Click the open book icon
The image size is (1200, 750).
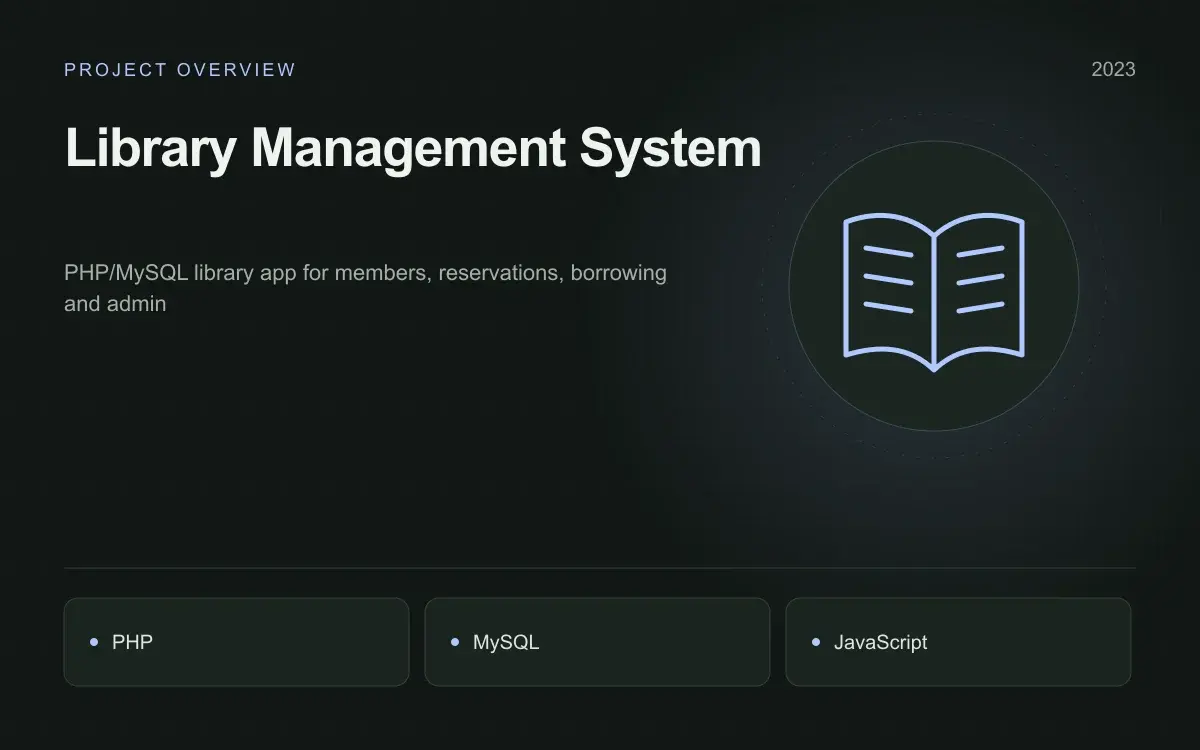coord(934,292)
